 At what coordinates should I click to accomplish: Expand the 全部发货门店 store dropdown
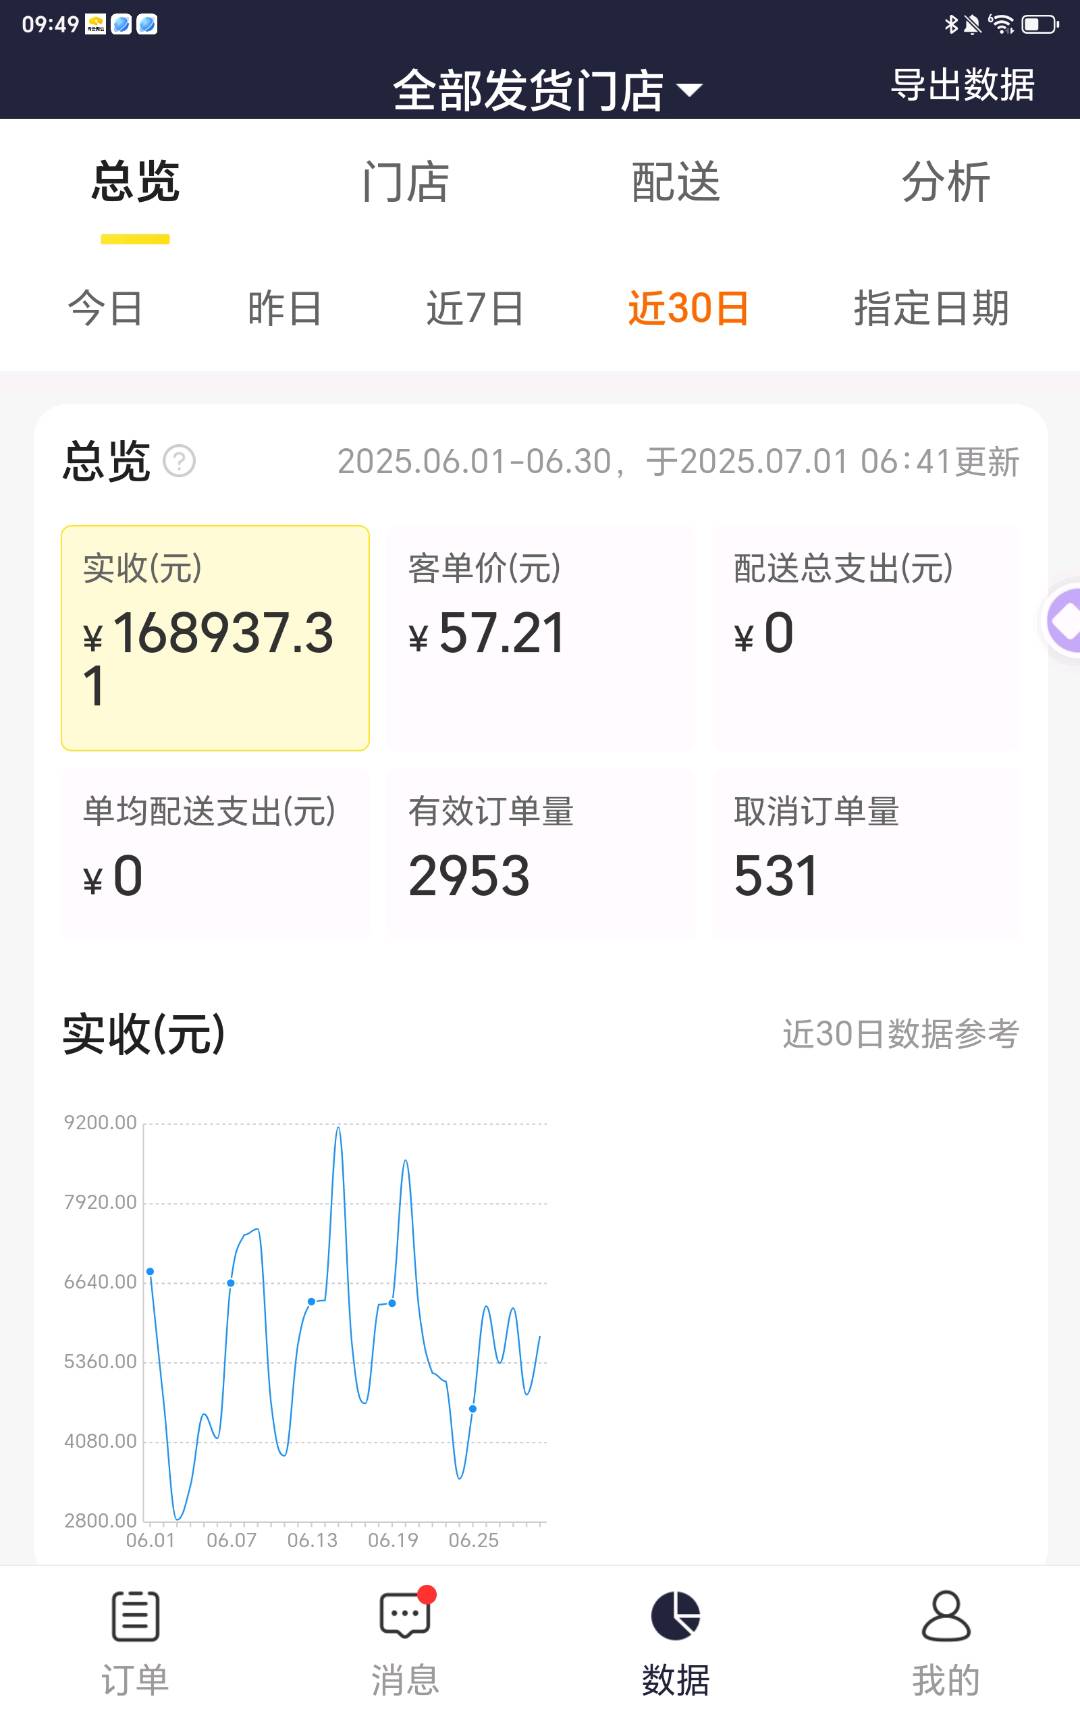click(x=548, y=91)
